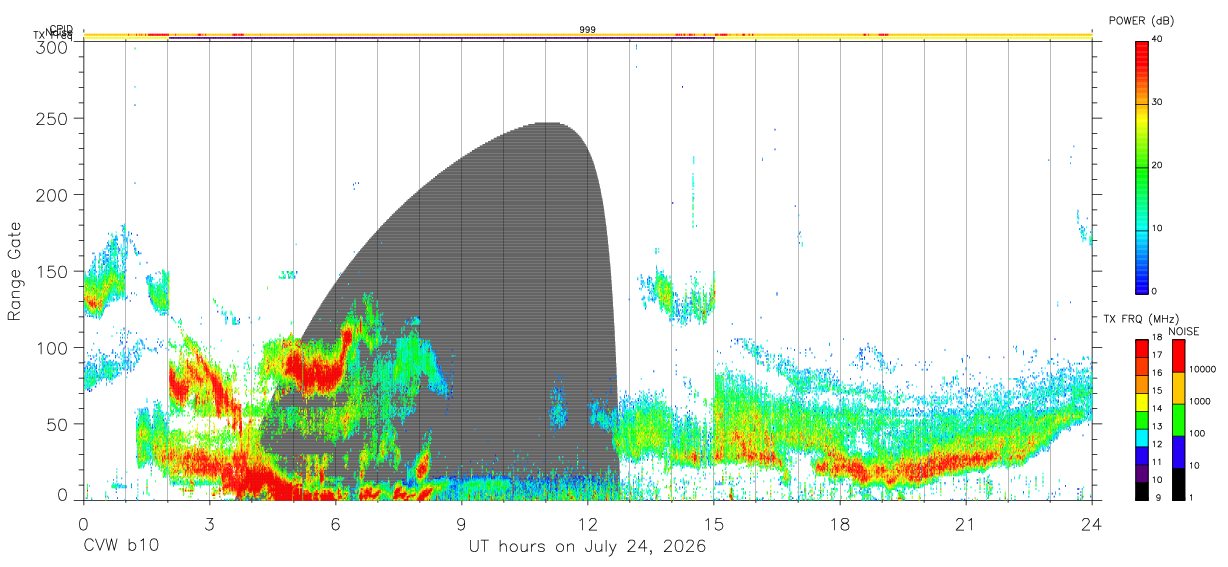Click the 18 tick label on the UT hours axis
1228x567 pixels.
[x=839, y=523]
